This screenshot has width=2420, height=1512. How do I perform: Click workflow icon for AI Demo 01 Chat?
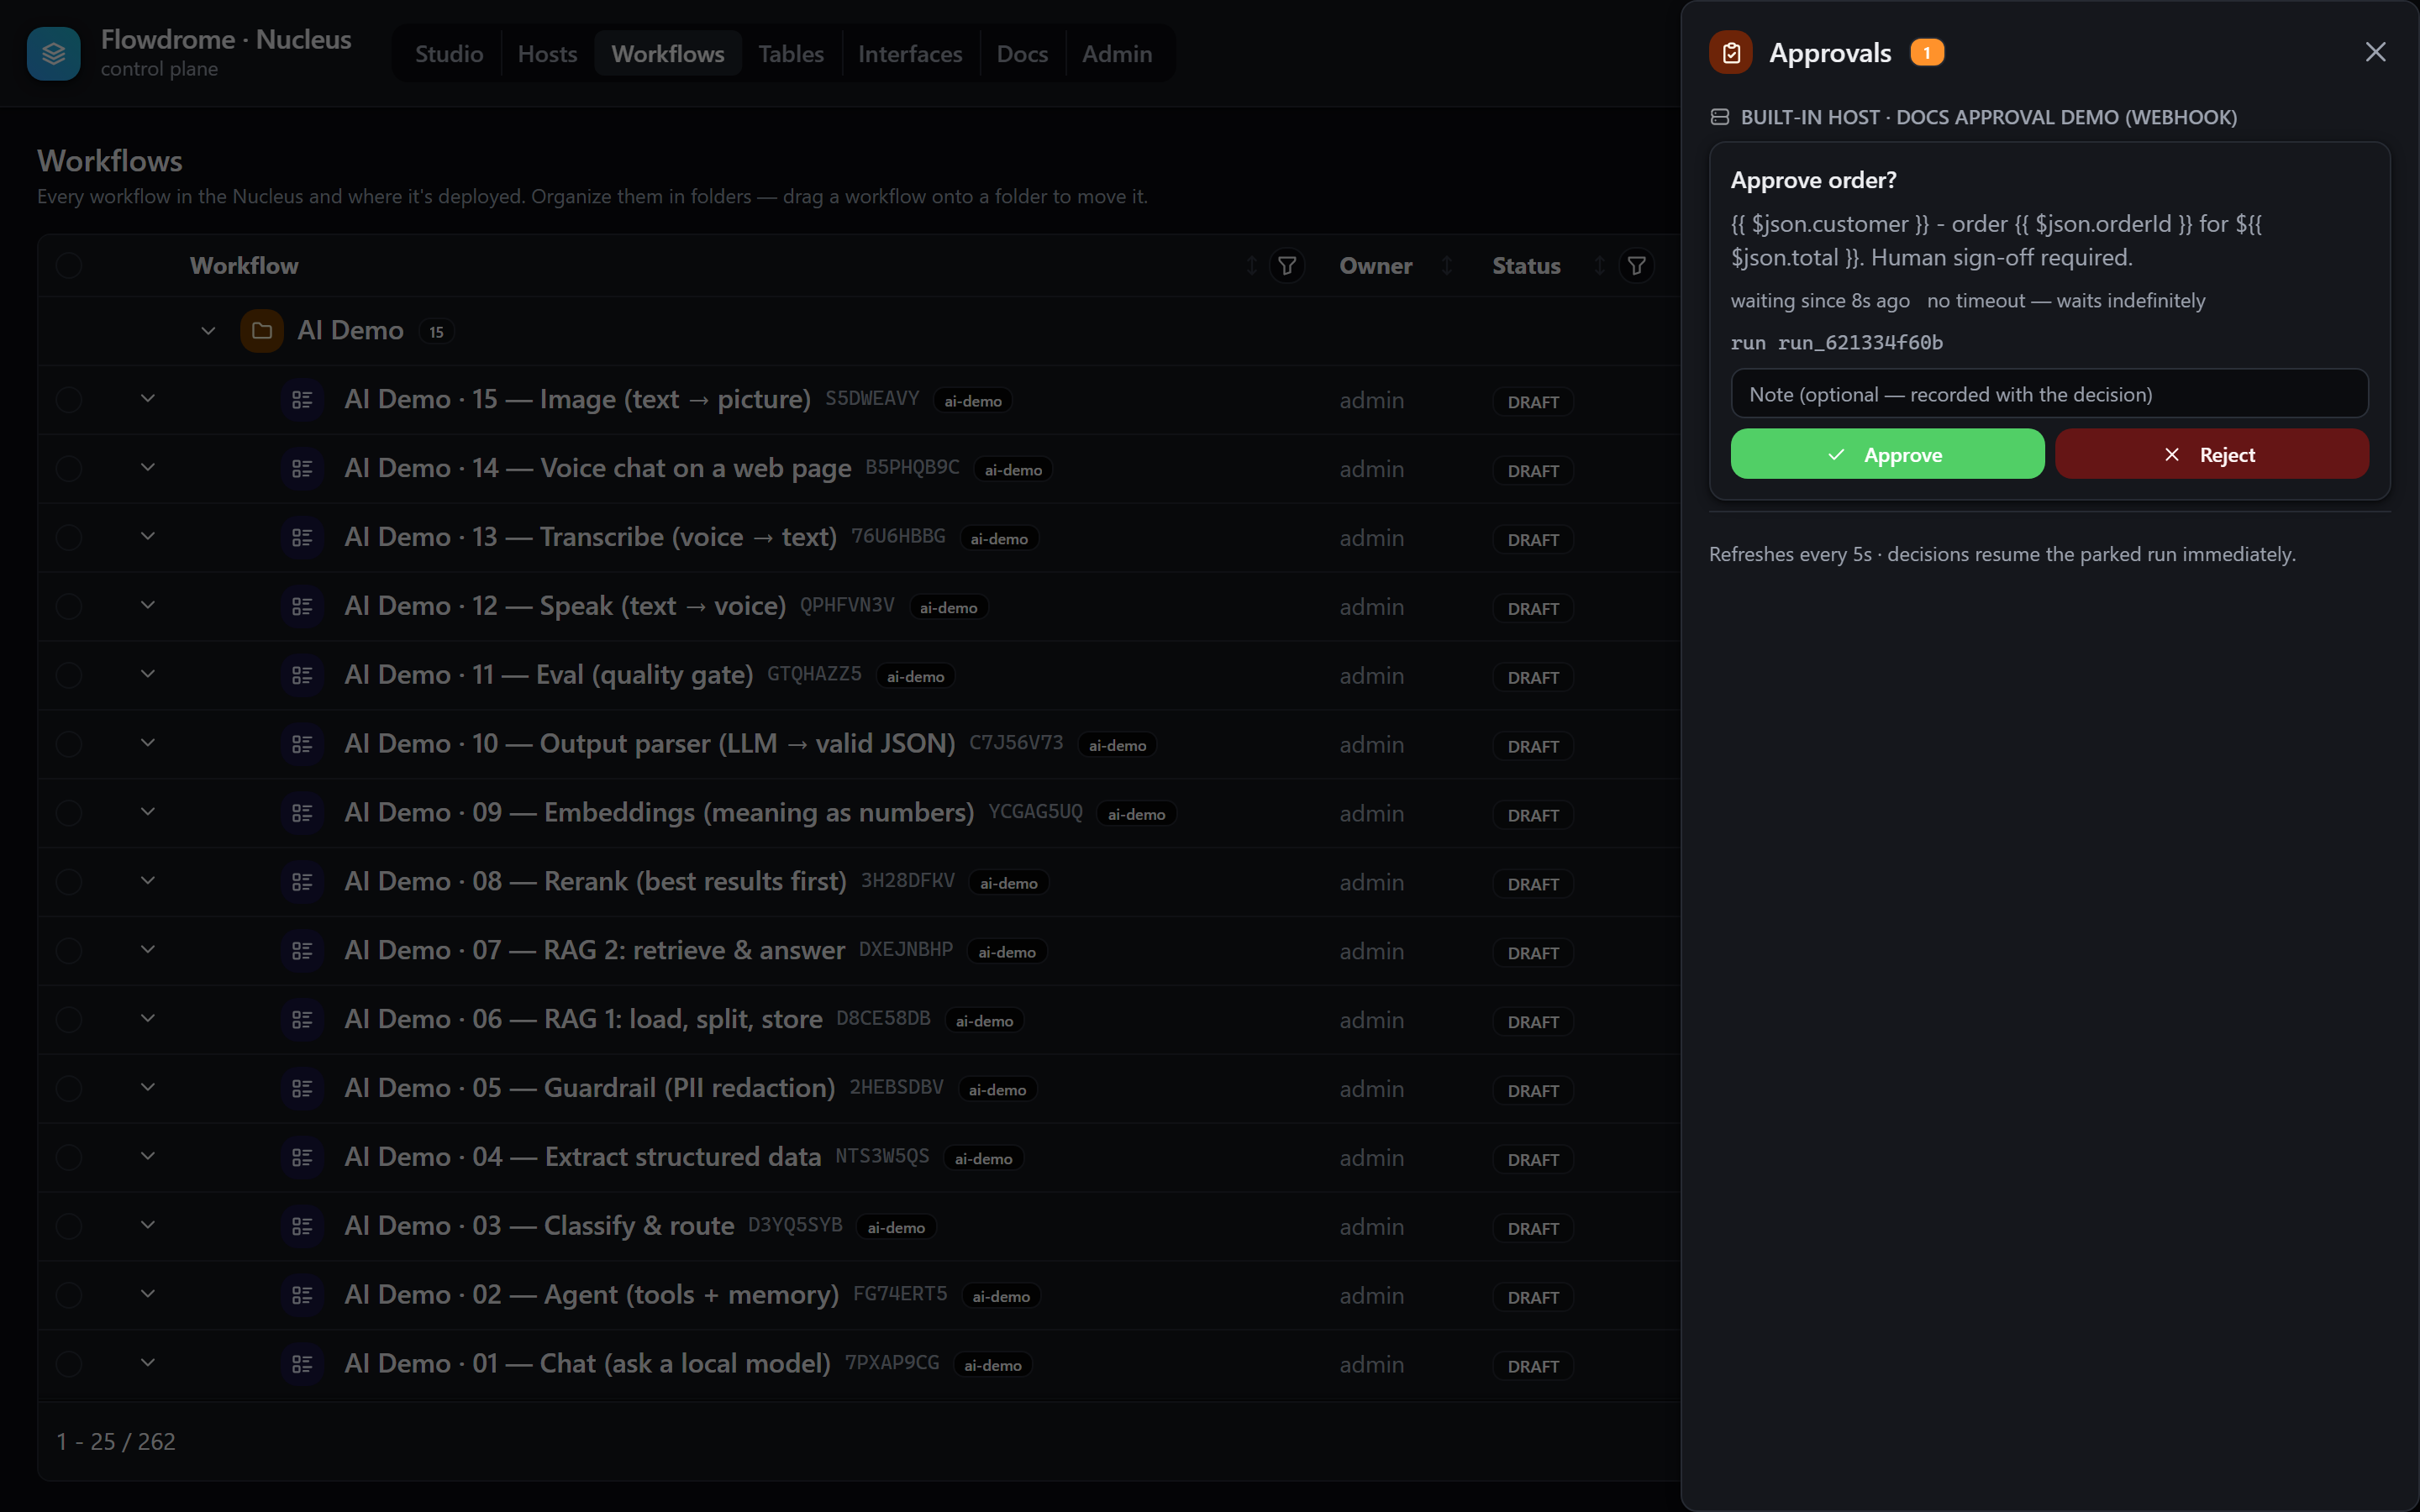click(302, 1365)
